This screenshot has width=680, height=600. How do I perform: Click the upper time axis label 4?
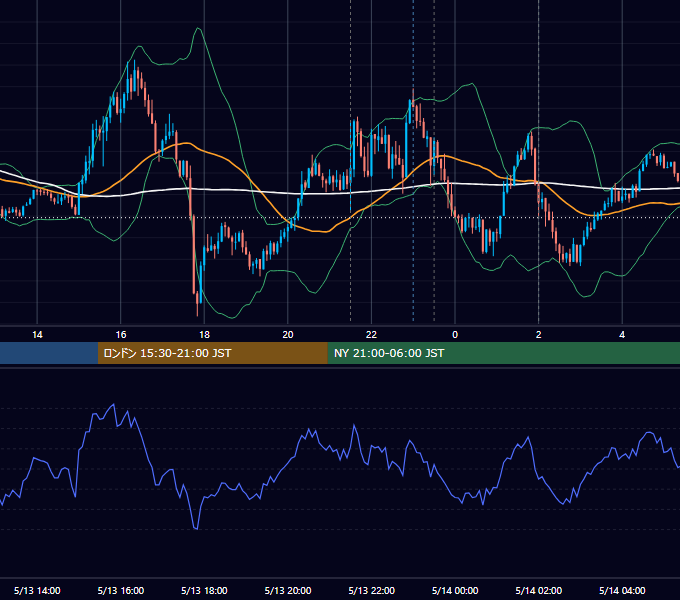click(622, 335)
